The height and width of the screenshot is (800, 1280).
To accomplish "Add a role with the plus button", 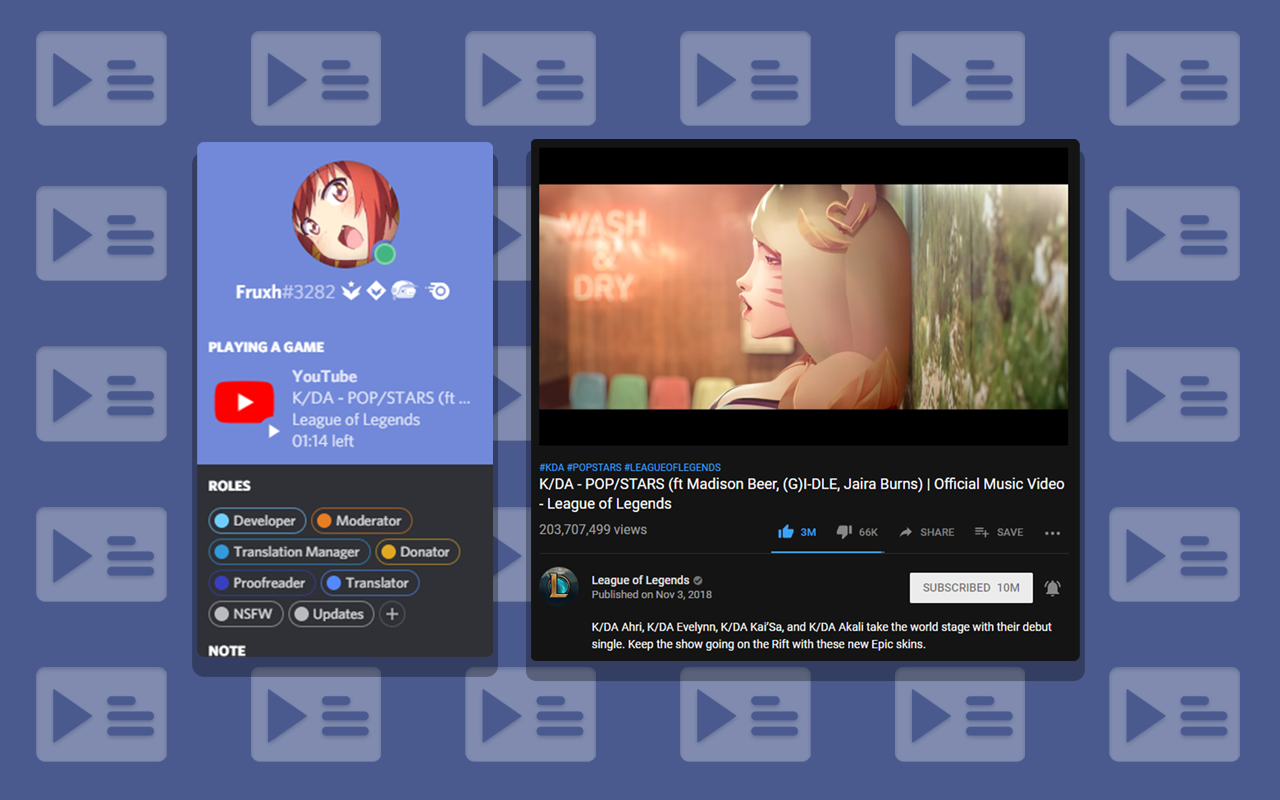I will click(x=392, y=614).
